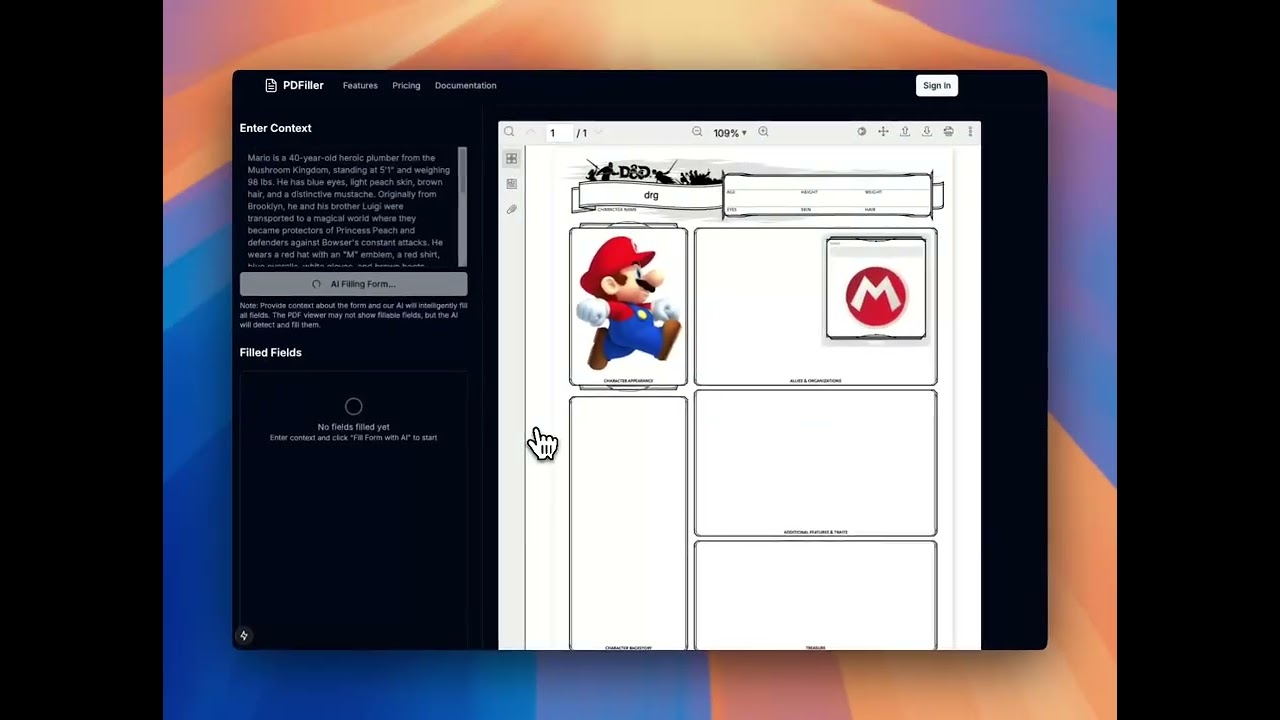Zoom in on the PDF
The width and height of the screenshot is (1280, 720).
point(763,132)
